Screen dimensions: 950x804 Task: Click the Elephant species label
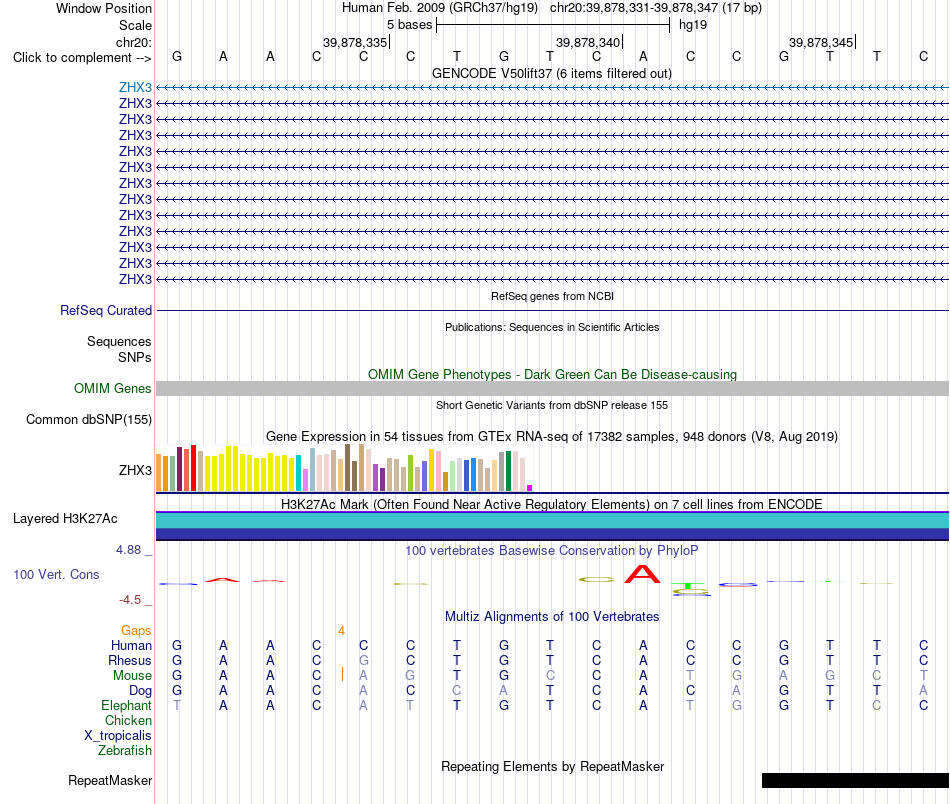coord(126,705)
